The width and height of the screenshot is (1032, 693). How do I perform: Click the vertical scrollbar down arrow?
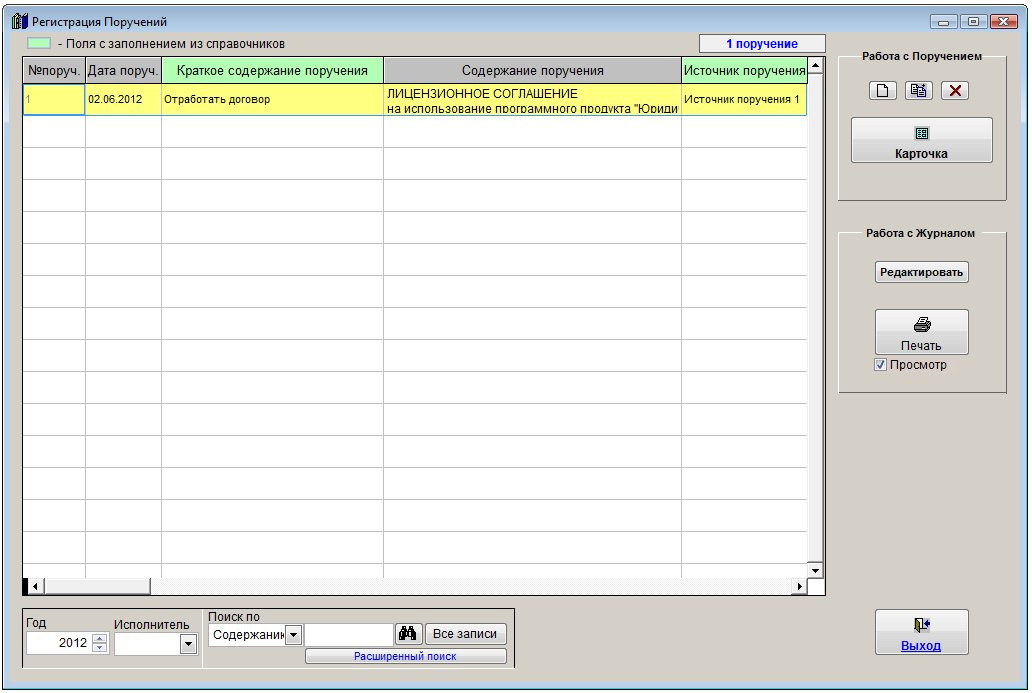point(815,571)
